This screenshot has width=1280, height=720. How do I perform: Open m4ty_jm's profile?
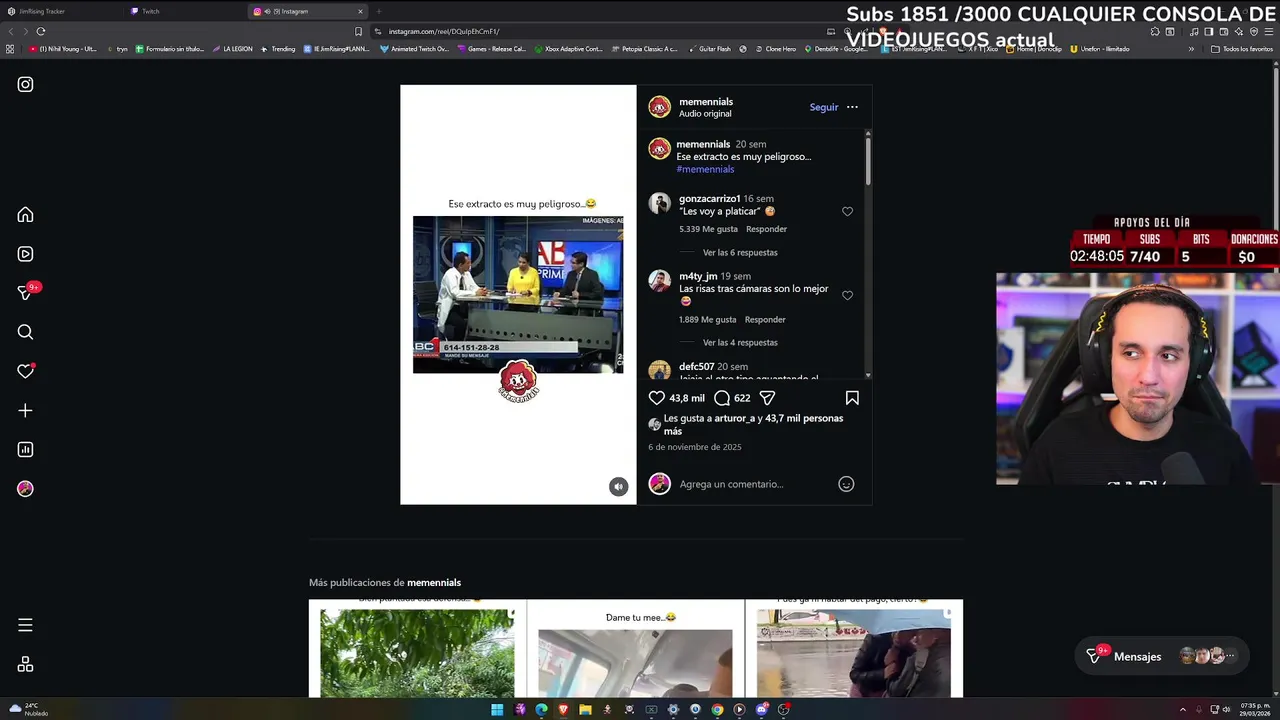[698, 276]
